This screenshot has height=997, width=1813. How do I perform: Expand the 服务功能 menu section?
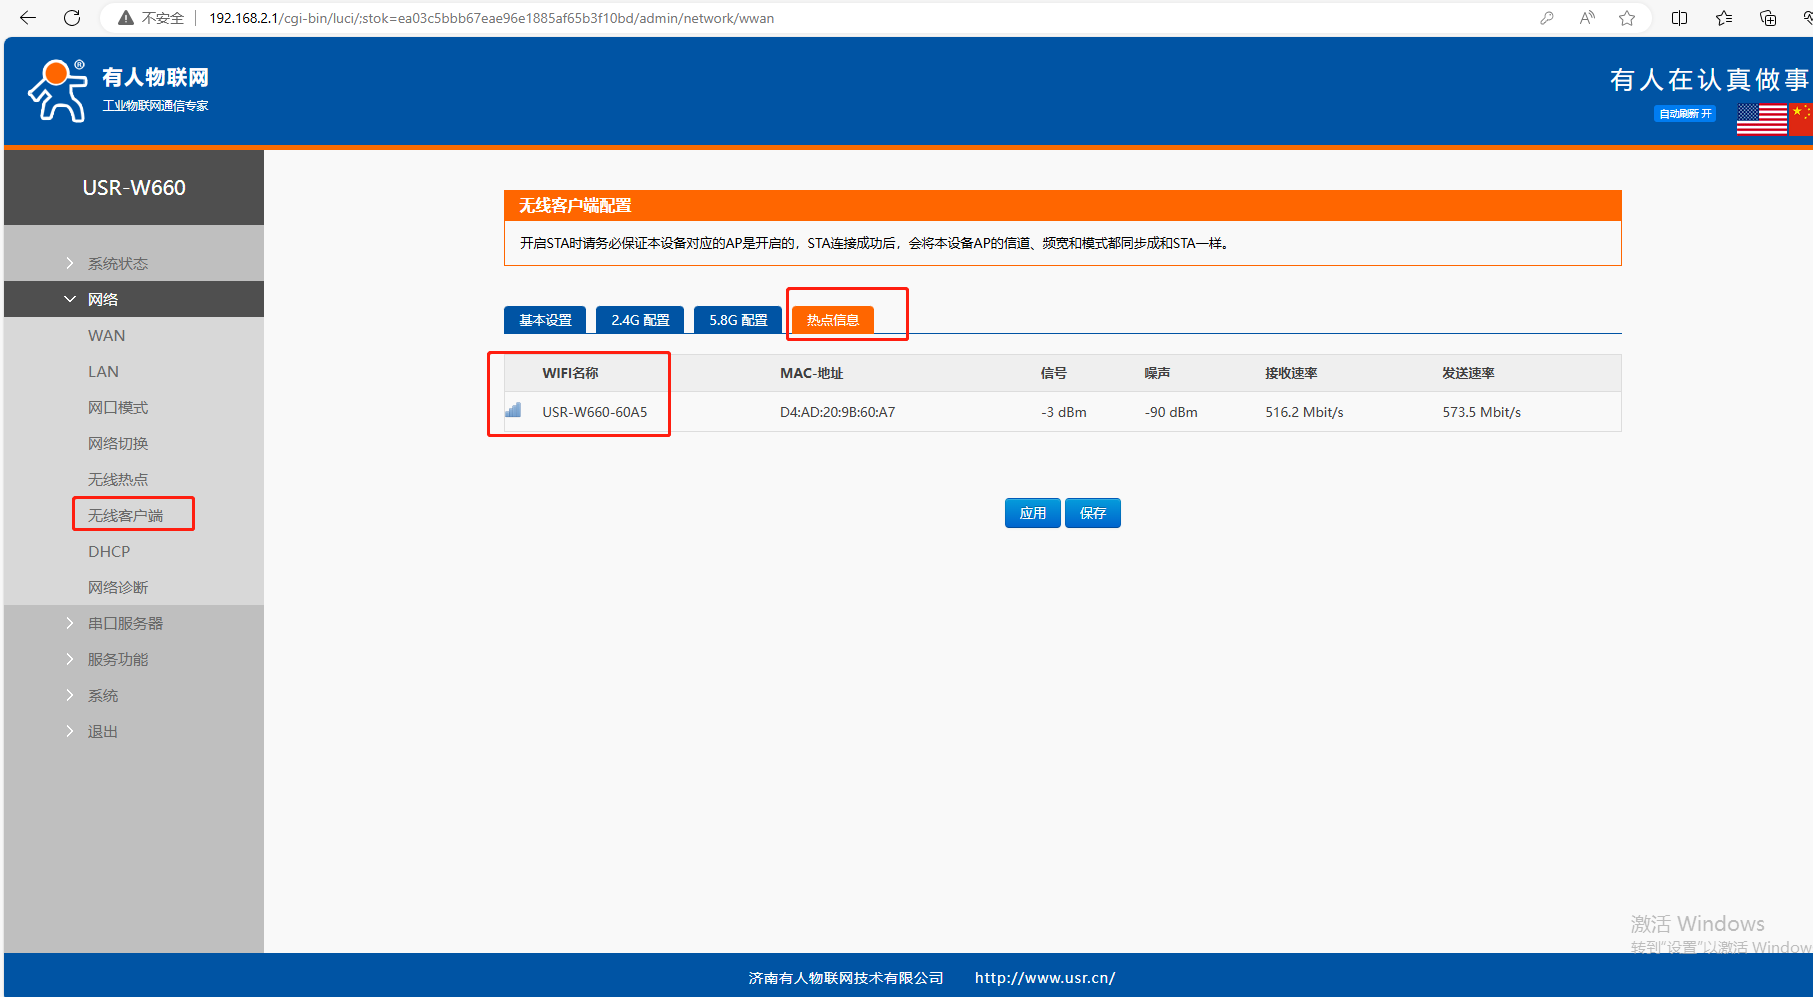(117, 660)
